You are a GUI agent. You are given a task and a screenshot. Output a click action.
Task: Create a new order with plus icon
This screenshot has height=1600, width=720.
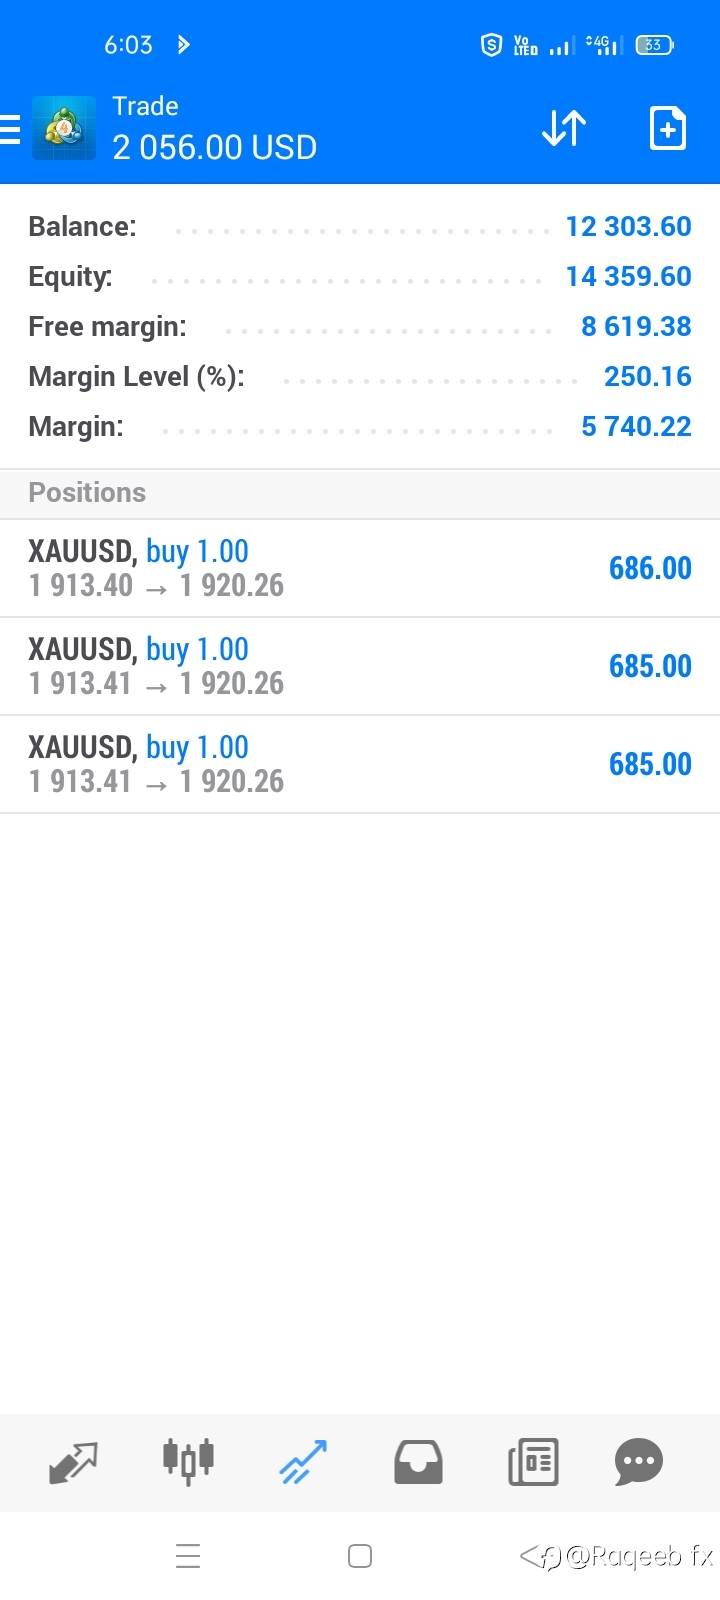[x=667, y=129]
